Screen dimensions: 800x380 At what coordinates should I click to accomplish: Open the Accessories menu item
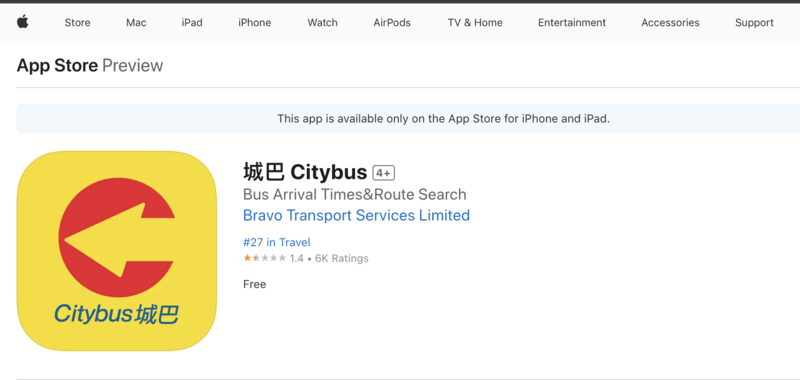click(x=670, y=22)
